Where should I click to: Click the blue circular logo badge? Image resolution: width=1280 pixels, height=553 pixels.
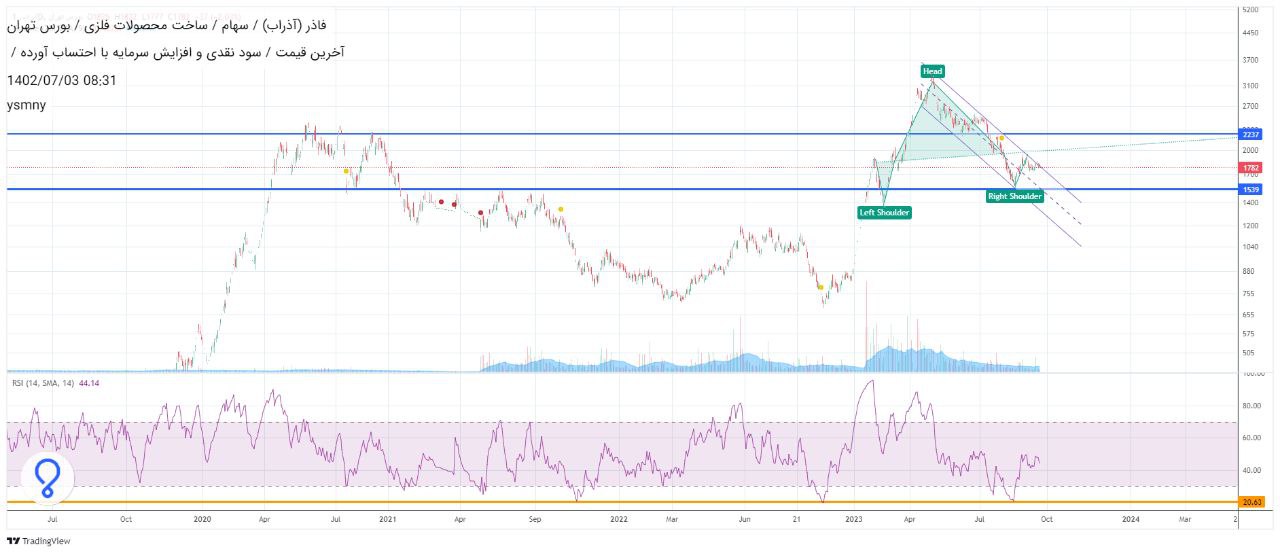48,479
